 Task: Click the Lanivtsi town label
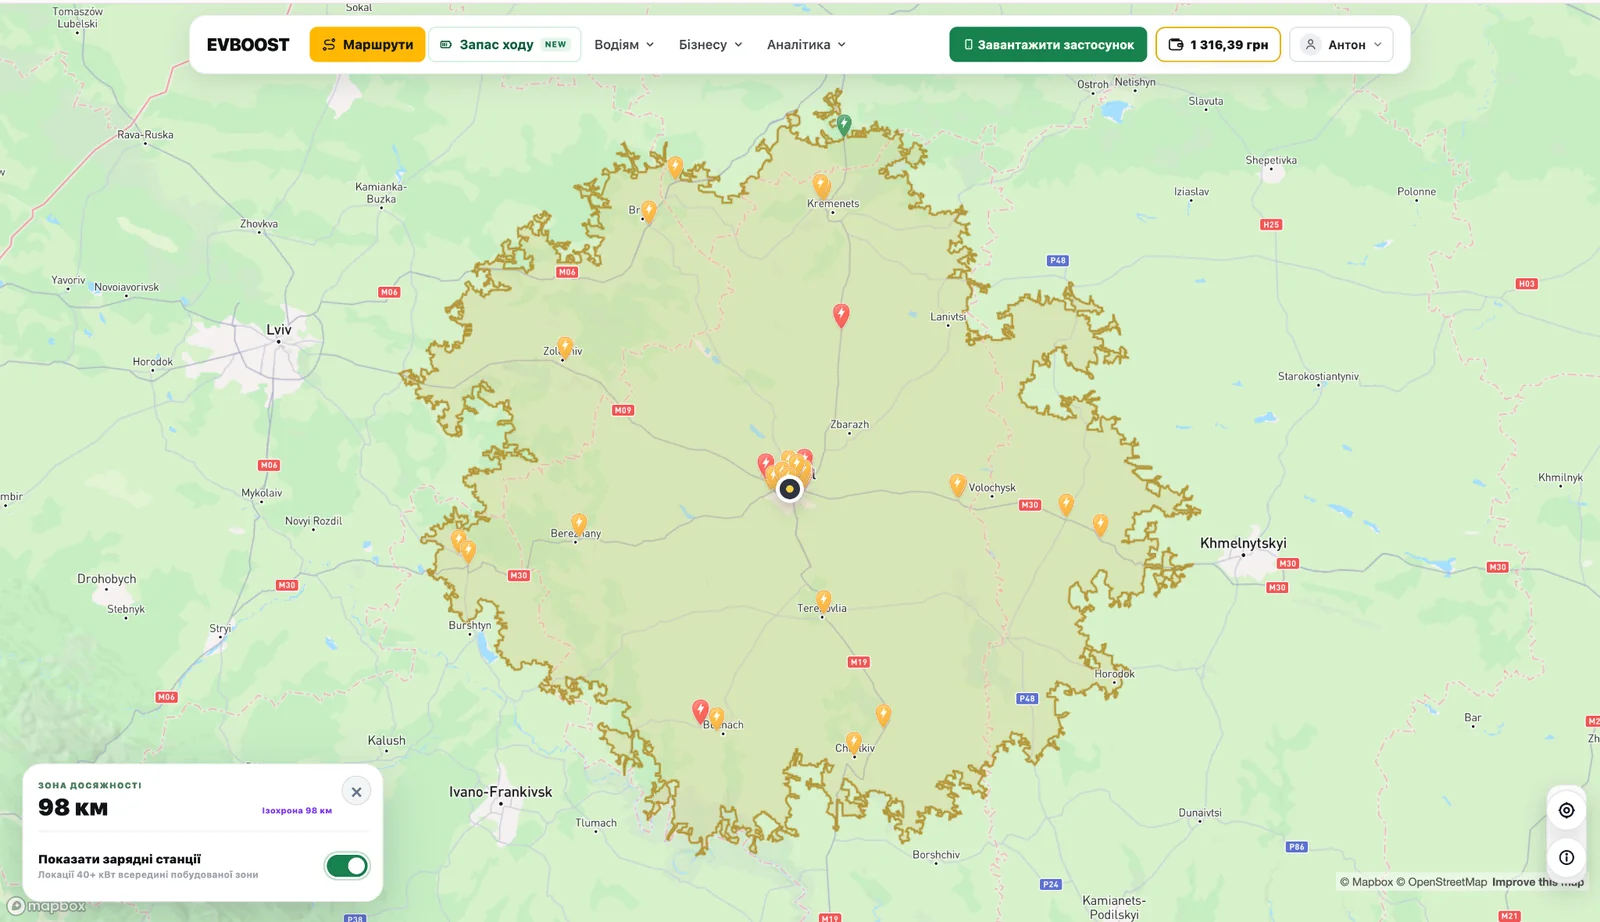pyautogui.click(x=948, y=317)
